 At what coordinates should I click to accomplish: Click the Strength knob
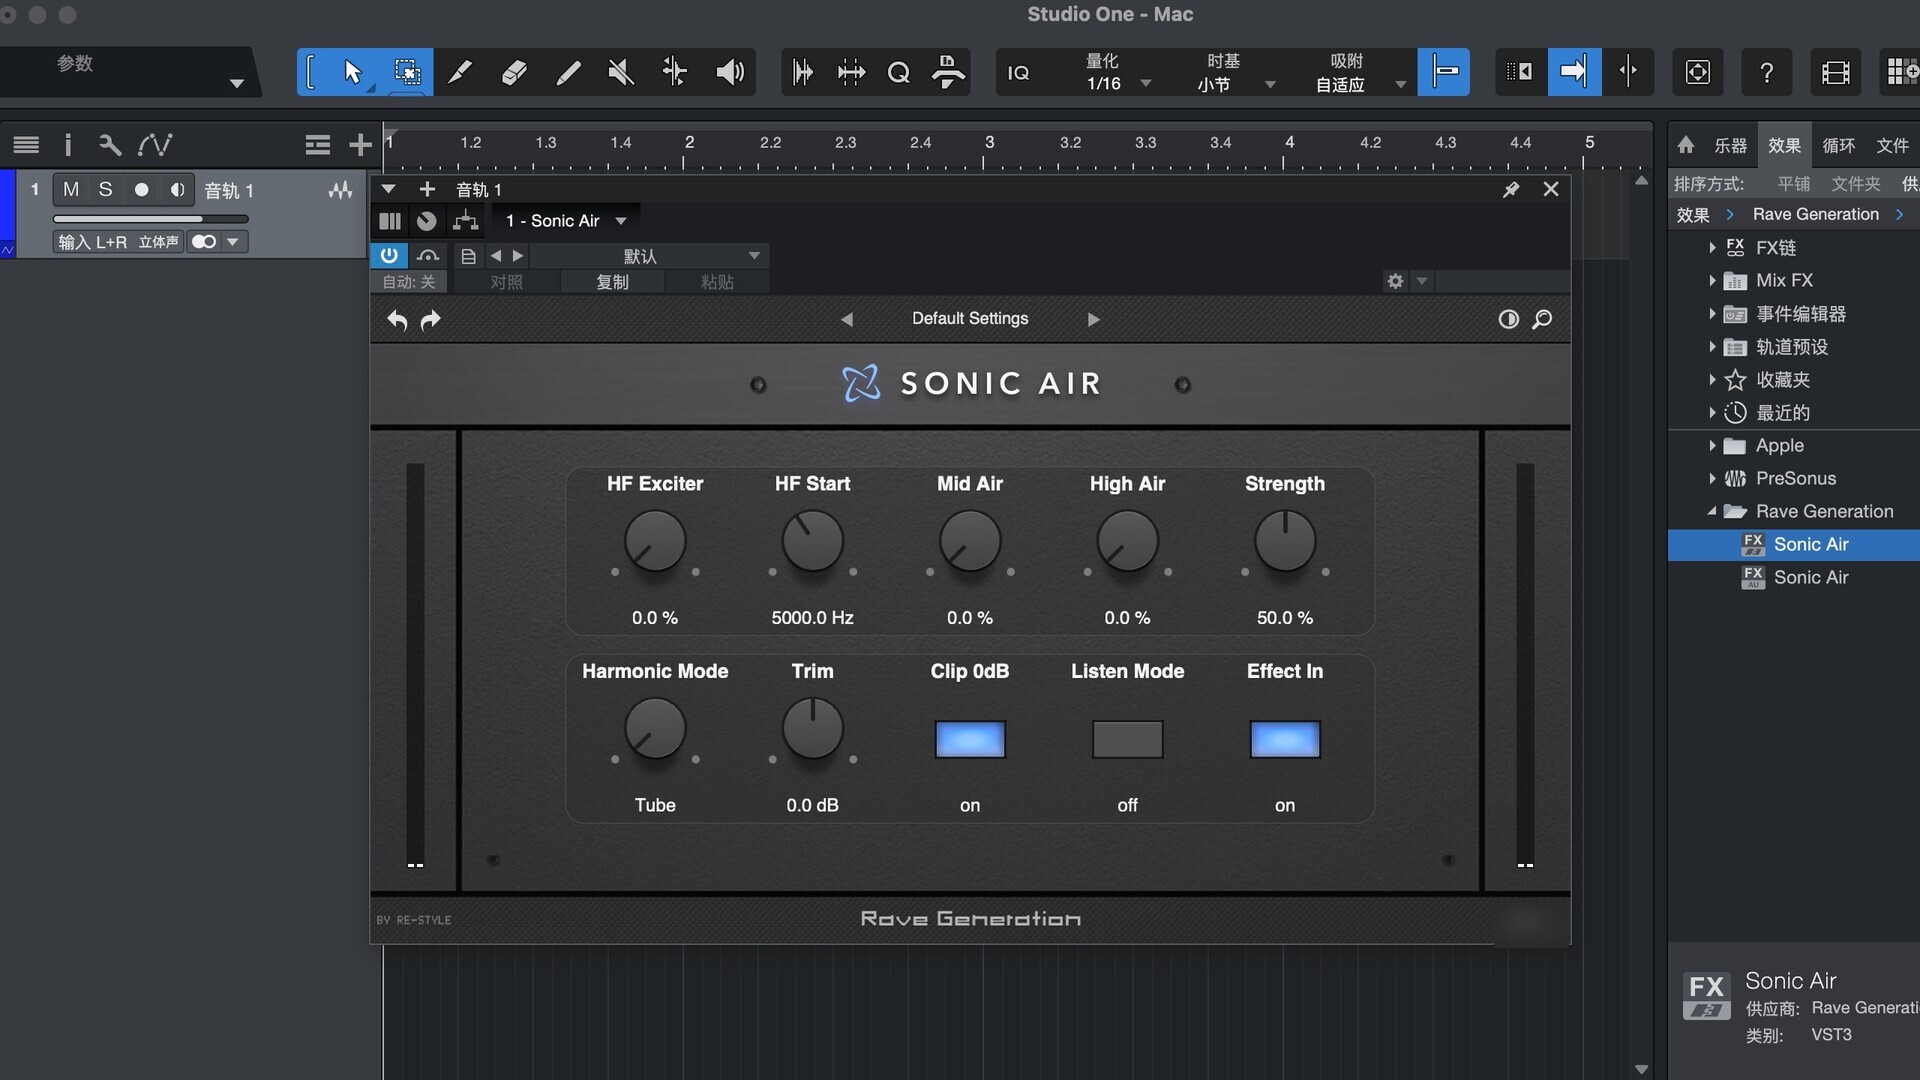1285,541
